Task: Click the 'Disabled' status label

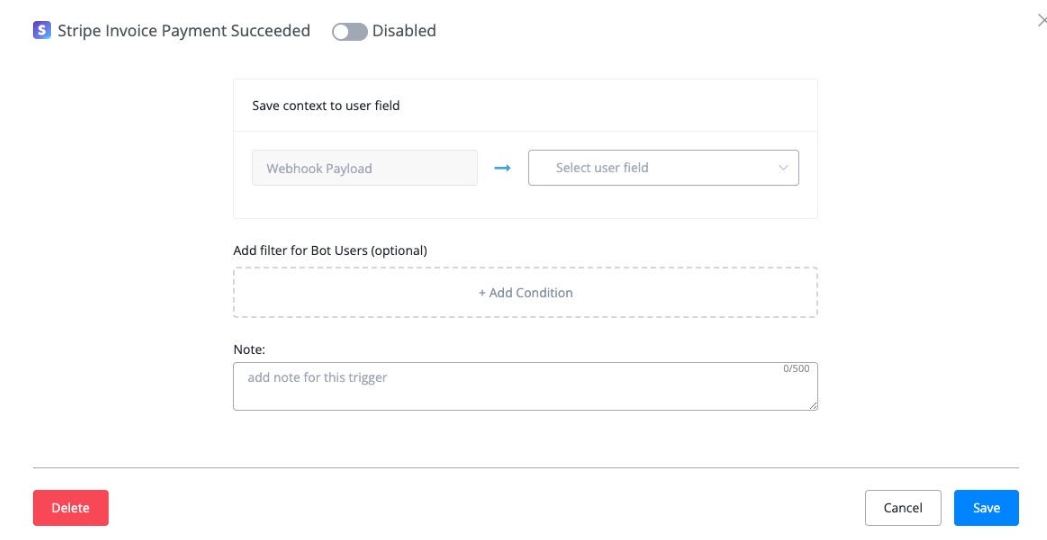Action: (x=404, y=31)
